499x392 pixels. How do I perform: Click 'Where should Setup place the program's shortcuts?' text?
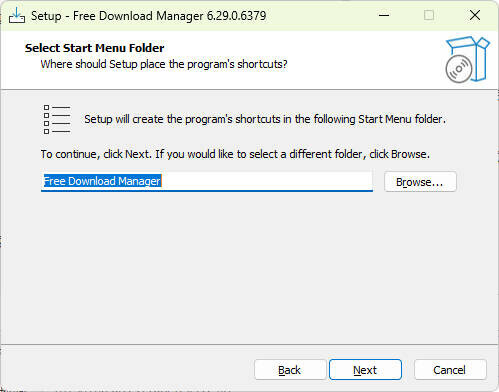[x=164, y=64]
